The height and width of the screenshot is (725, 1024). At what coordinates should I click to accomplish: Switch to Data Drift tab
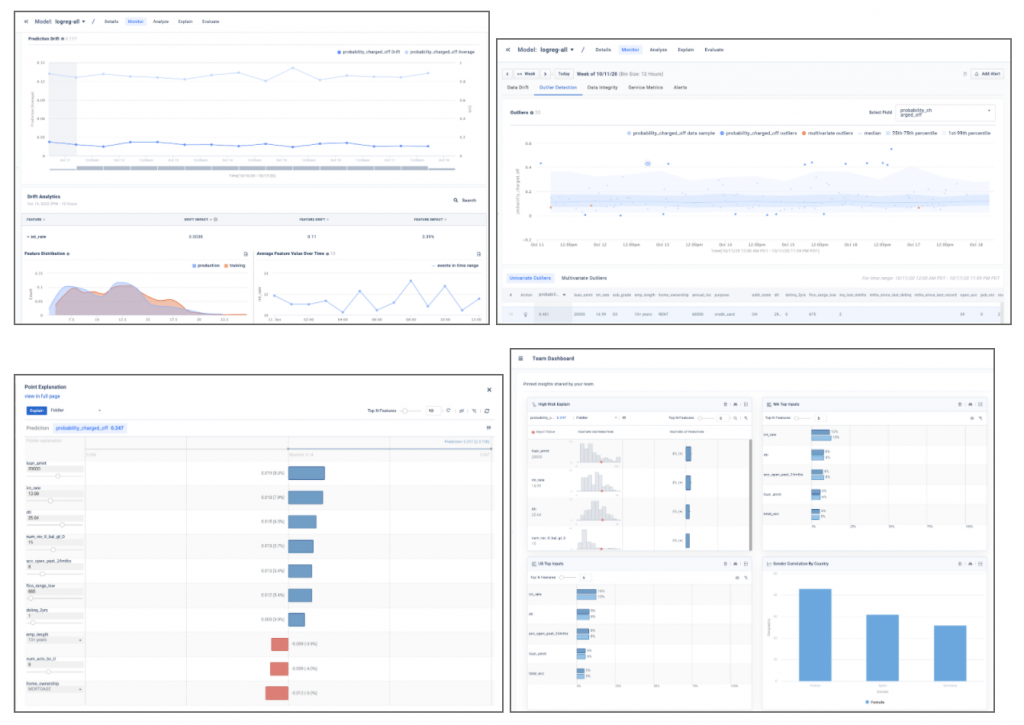click(x=518, y=88)
